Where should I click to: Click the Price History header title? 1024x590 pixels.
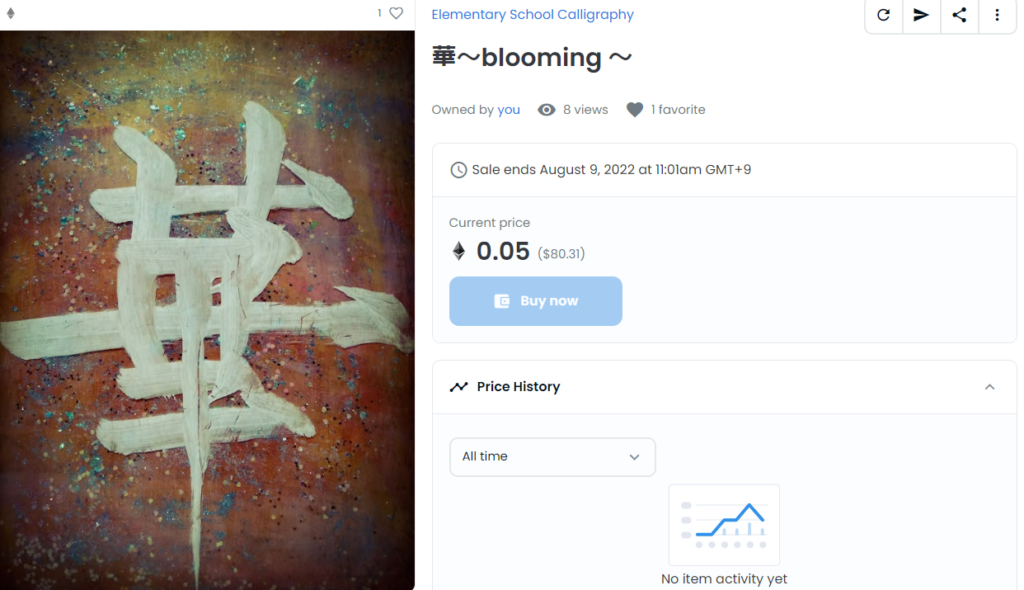tap(518, 387)
